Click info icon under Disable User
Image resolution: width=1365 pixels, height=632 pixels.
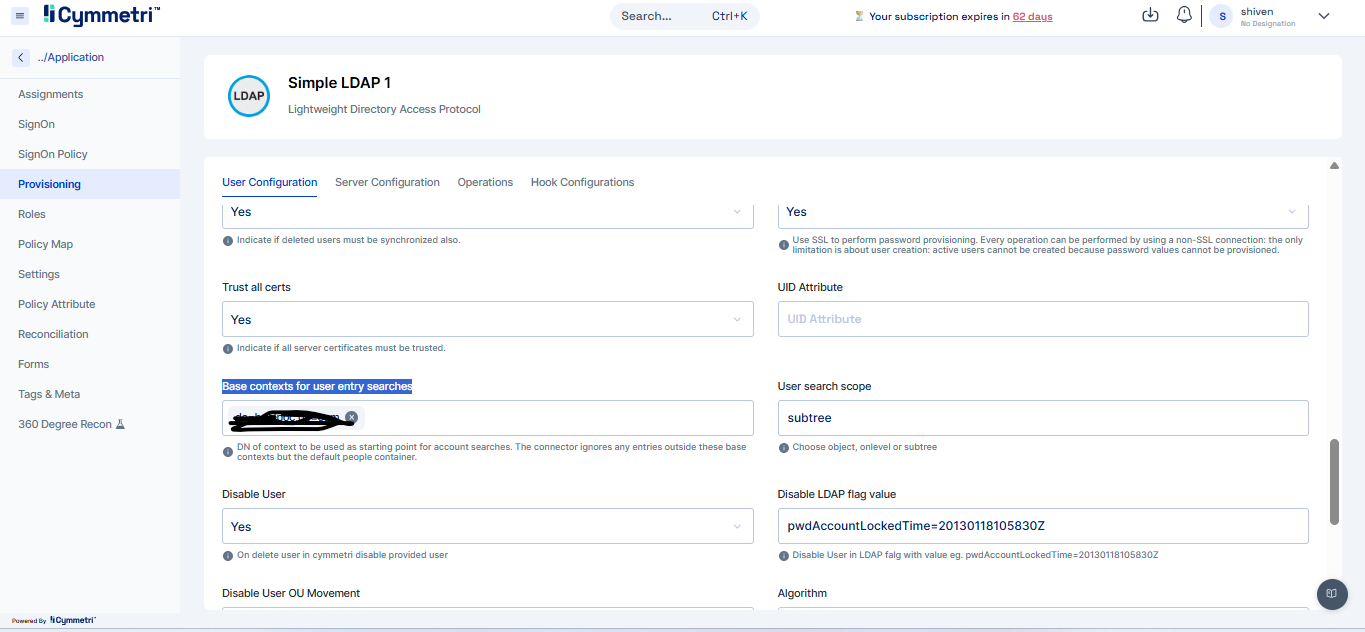(228, 555)
